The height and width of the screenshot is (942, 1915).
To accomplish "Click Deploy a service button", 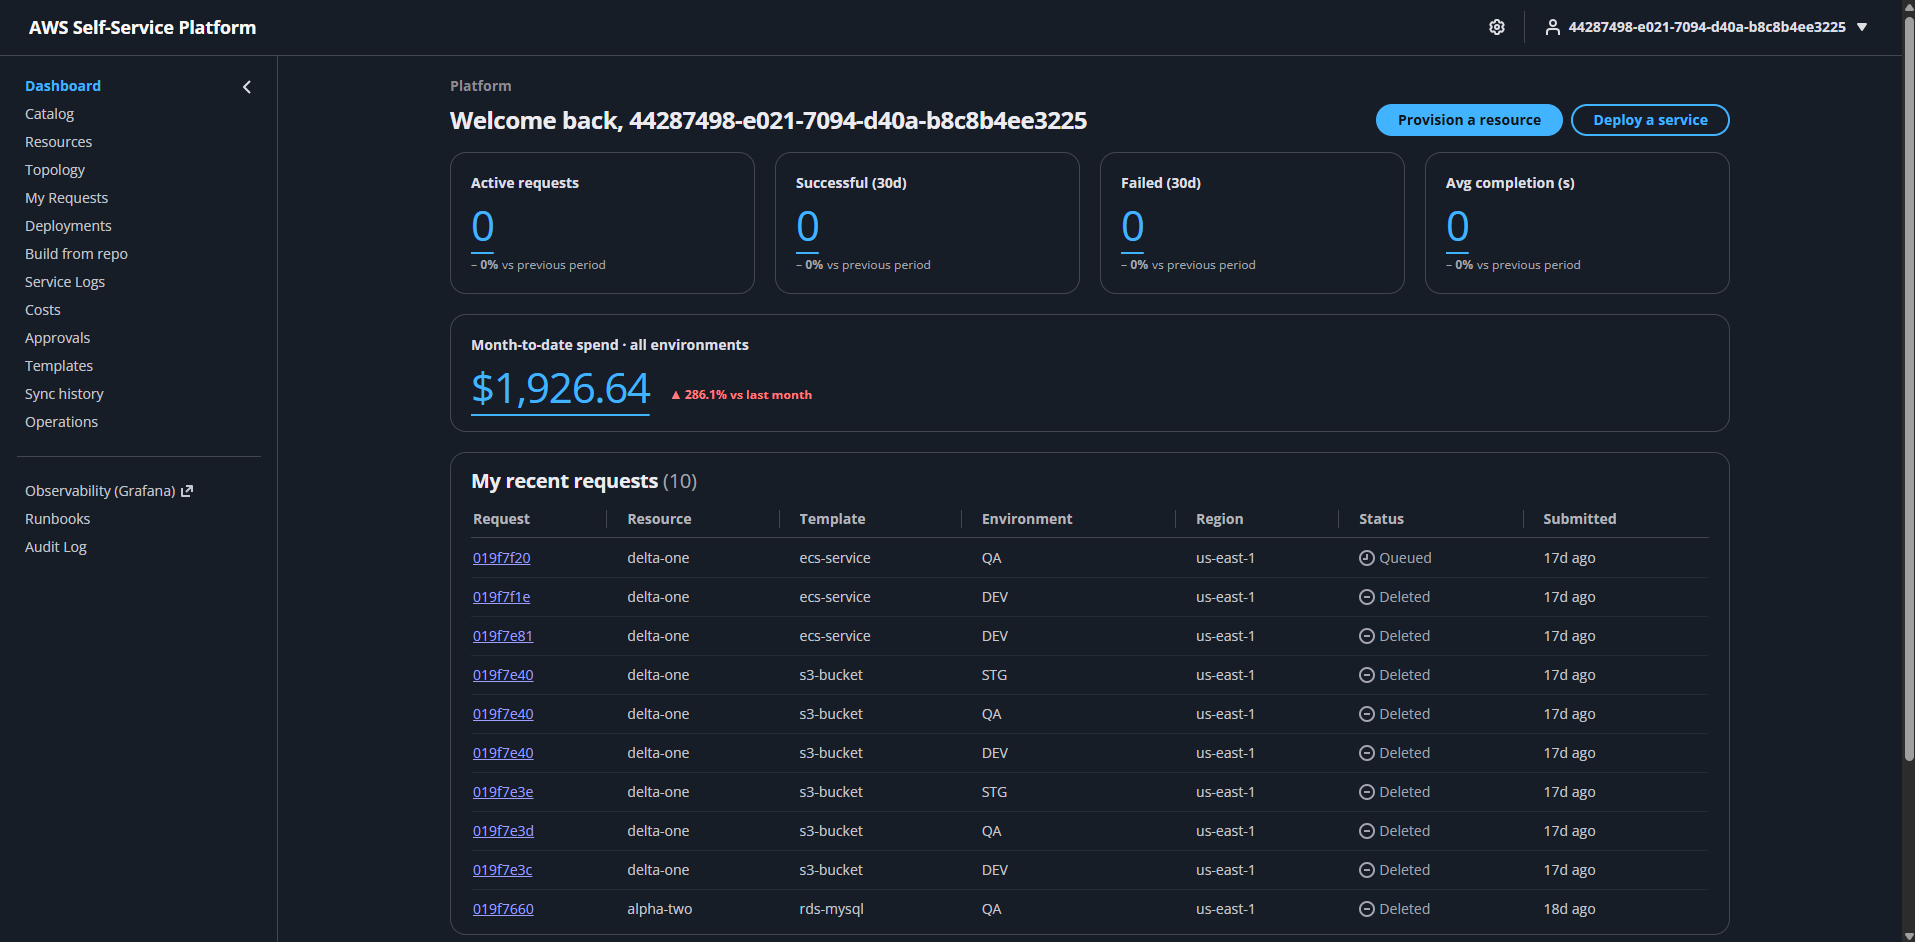I will pyautogui.click(x=1650, y=120).
